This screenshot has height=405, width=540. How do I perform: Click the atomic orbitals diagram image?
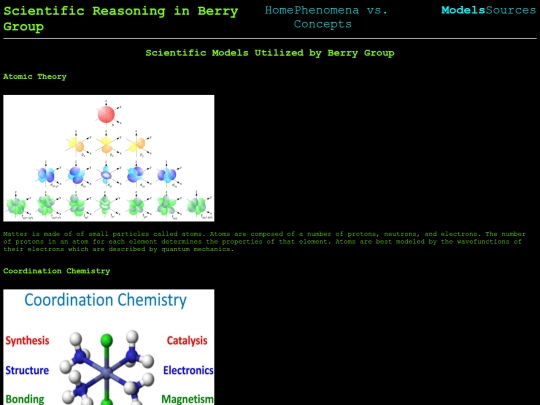109,158
